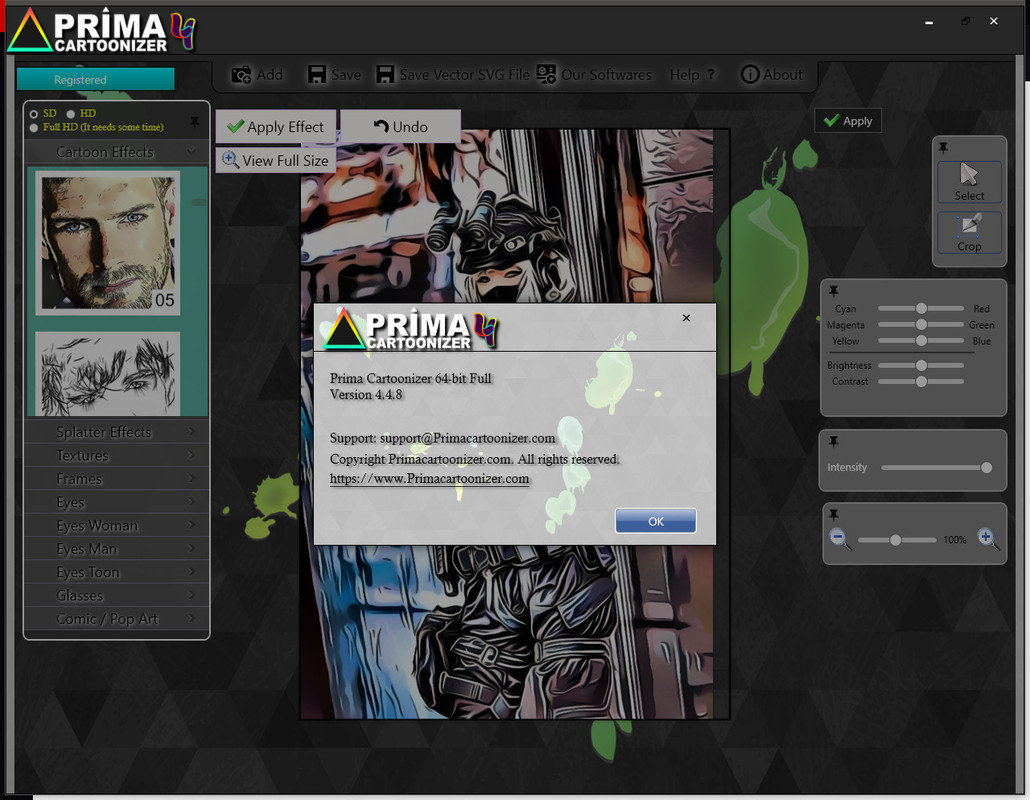Screen dimensions: 1030x800
Task: Click the Apply Effect button
Action: click(x=276, y=126)
